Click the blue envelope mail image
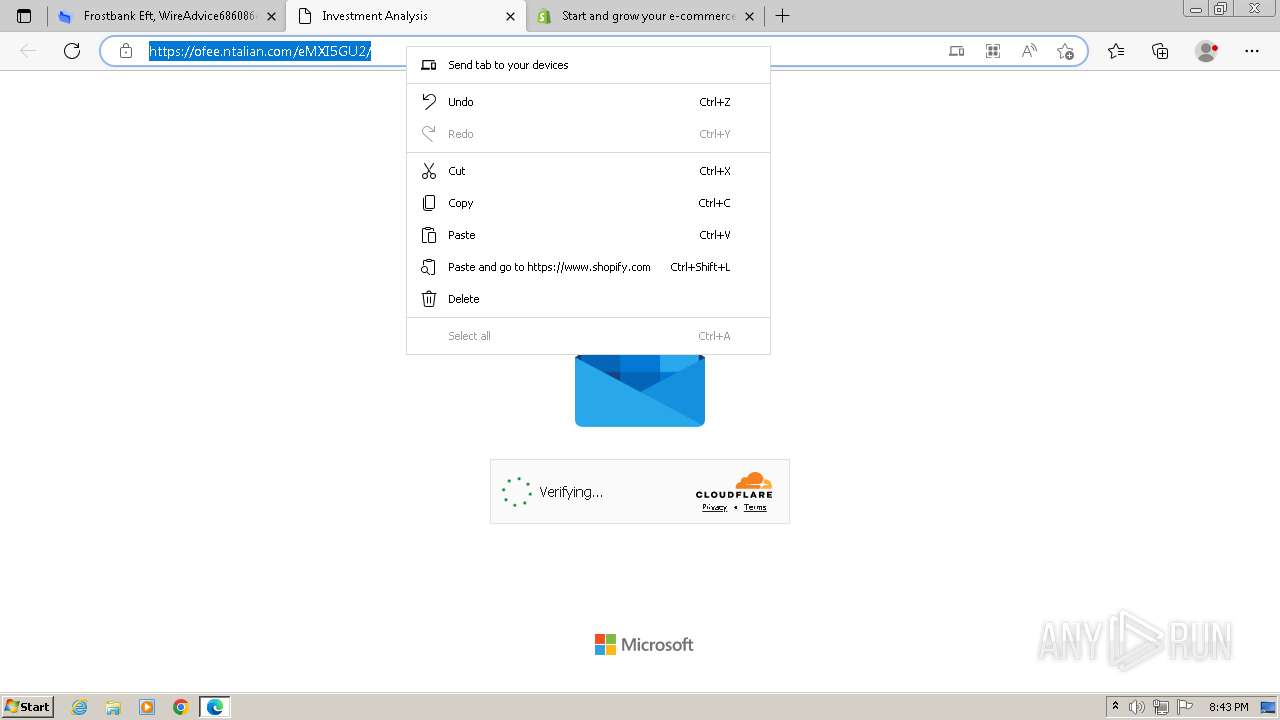1280x720 pixels. point(640,390)
